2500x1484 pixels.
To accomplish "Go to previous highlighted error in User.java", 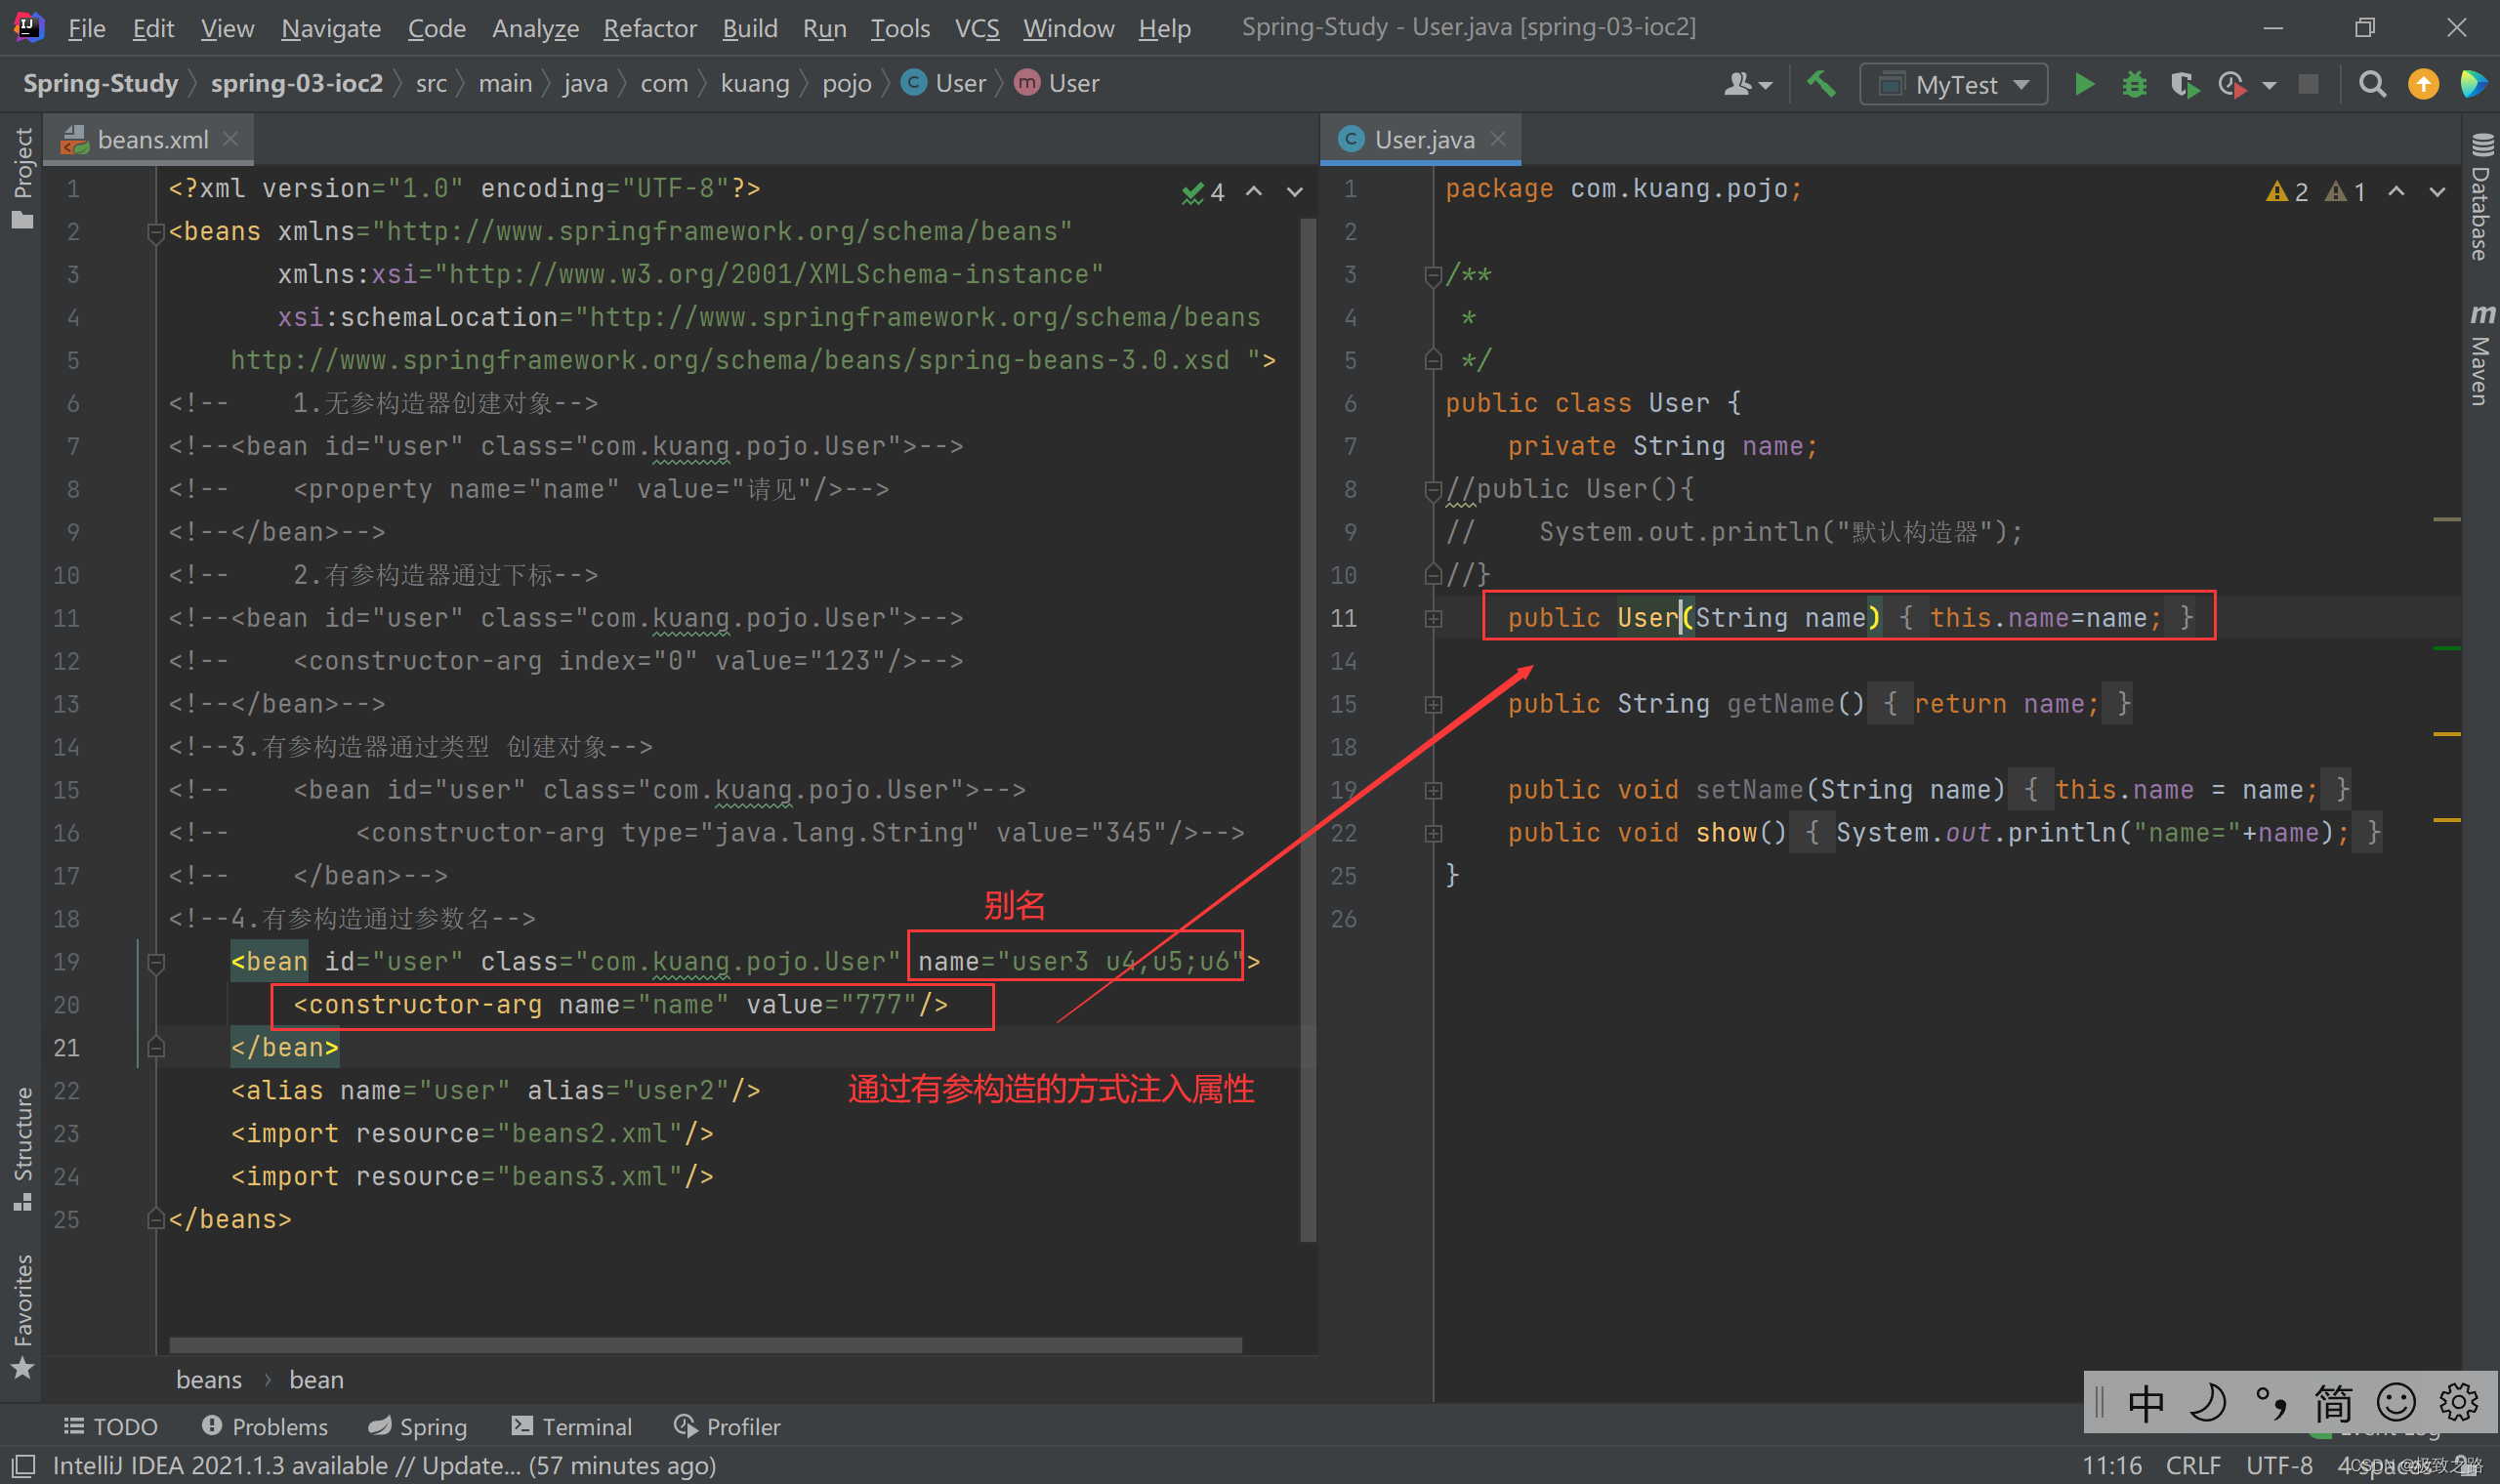I will pyautogui.click(x=2396, y=192).
